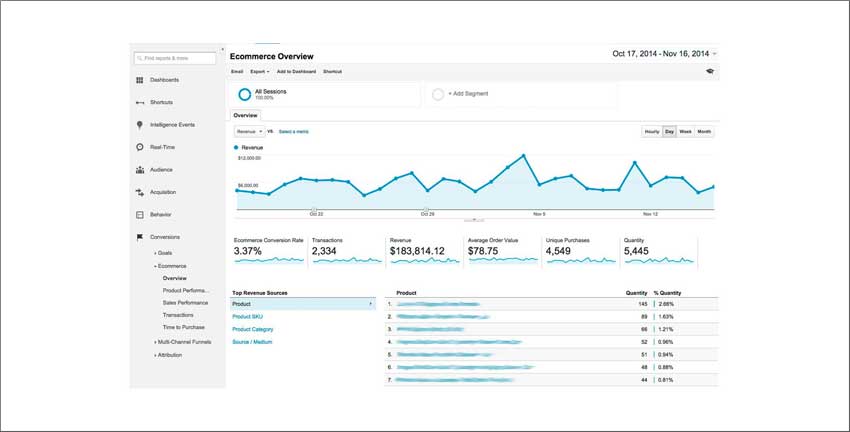
Task: Collapse the Ecommerce tree item
Action: tap(170, 266)
